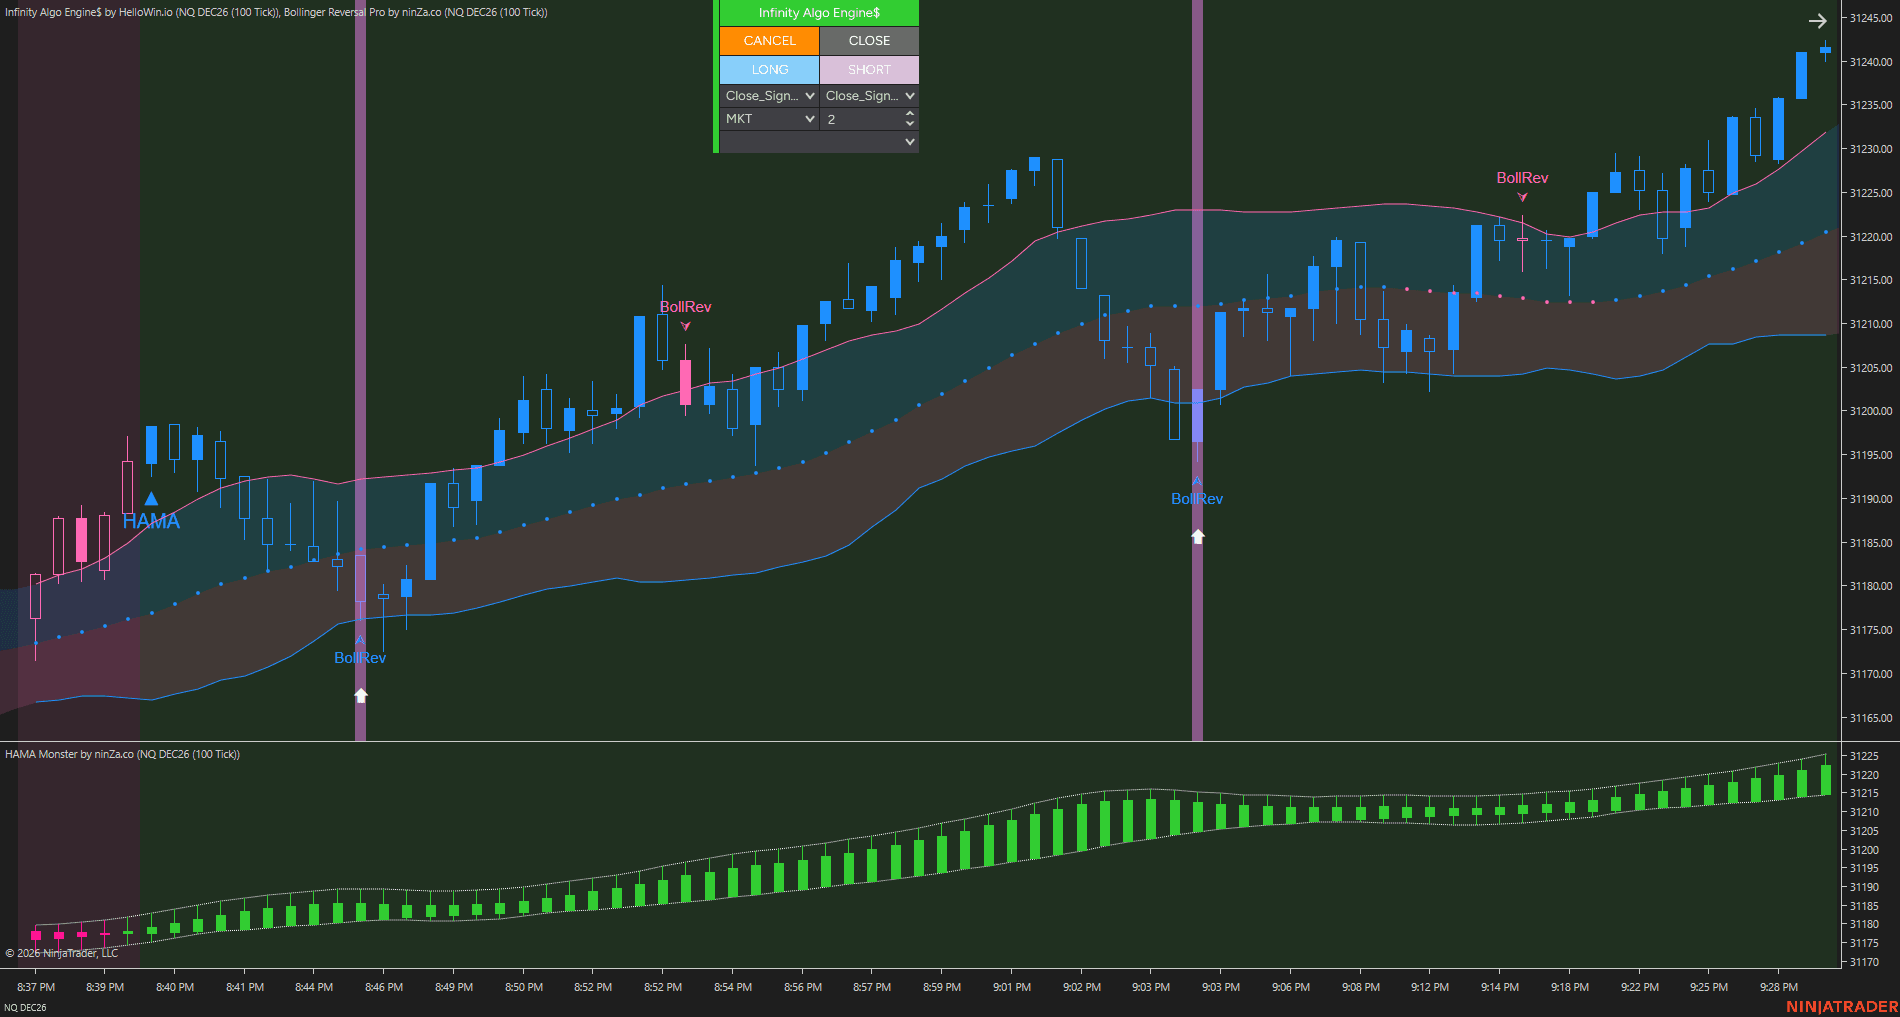This screenshot has height=1017, width=1900.
Task: Click the right arrow icon above the price scale
Action: click(1817, 20)
